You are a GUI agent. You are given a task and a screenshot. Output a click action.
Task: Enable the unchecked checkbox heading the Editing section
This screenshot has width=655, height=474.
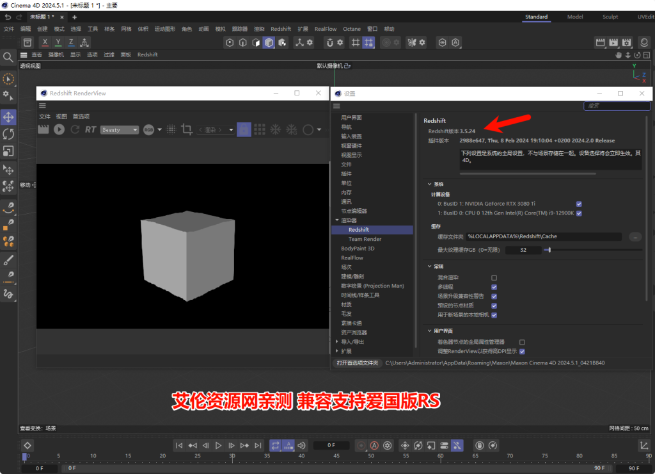click(x=494, y=278)
